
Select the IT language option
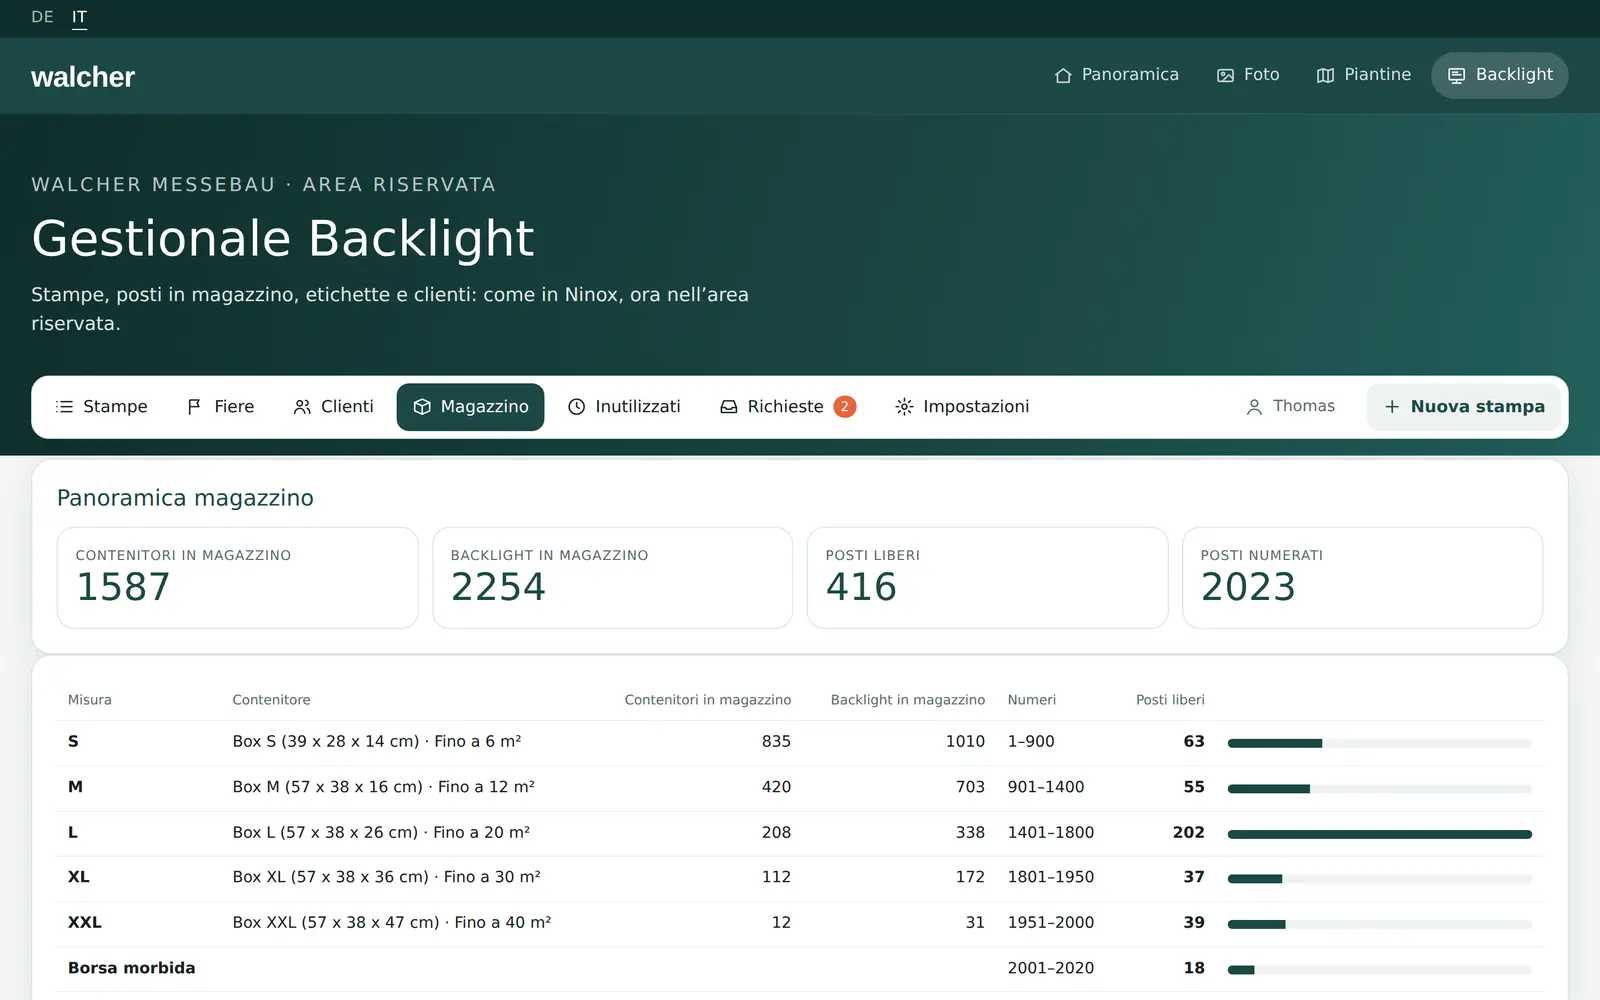[x=79, y=17]
